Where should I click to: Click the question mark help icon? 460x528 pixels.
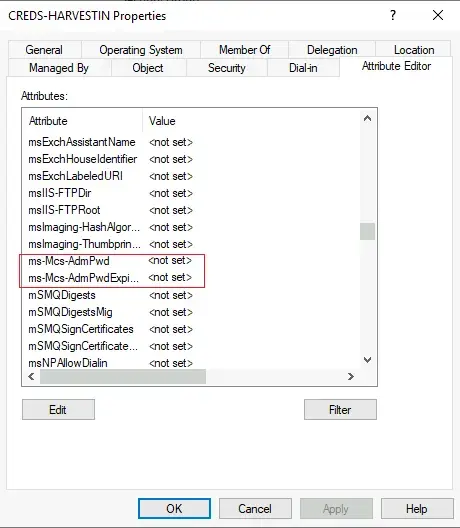click(393, 15)
